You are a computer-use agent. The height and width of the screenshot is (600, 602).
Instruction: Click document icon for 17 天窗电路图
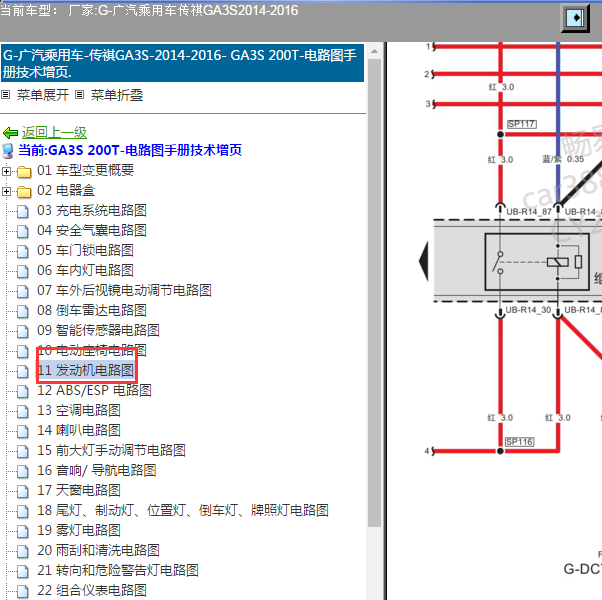click(x=23, y=491)
